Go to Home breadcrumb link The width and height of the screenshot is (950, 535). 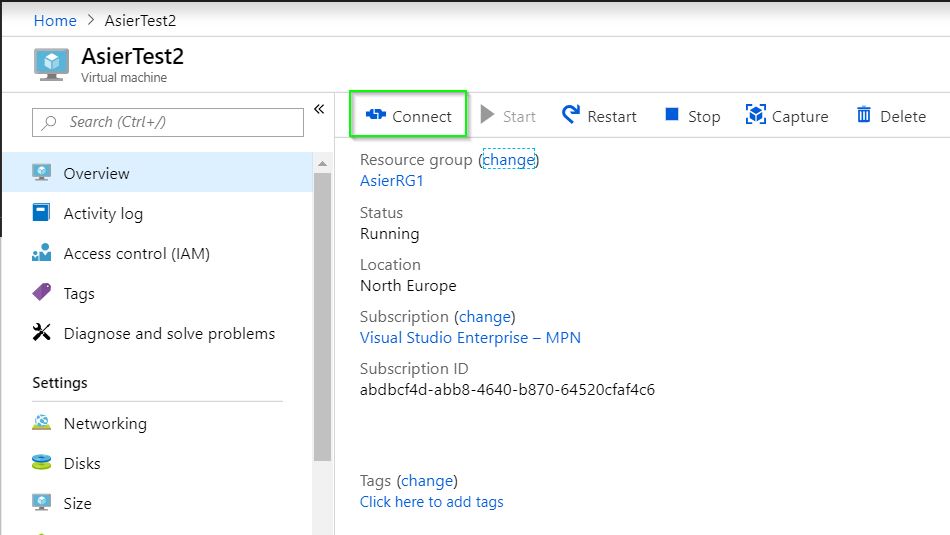click(x=55, y=21)
